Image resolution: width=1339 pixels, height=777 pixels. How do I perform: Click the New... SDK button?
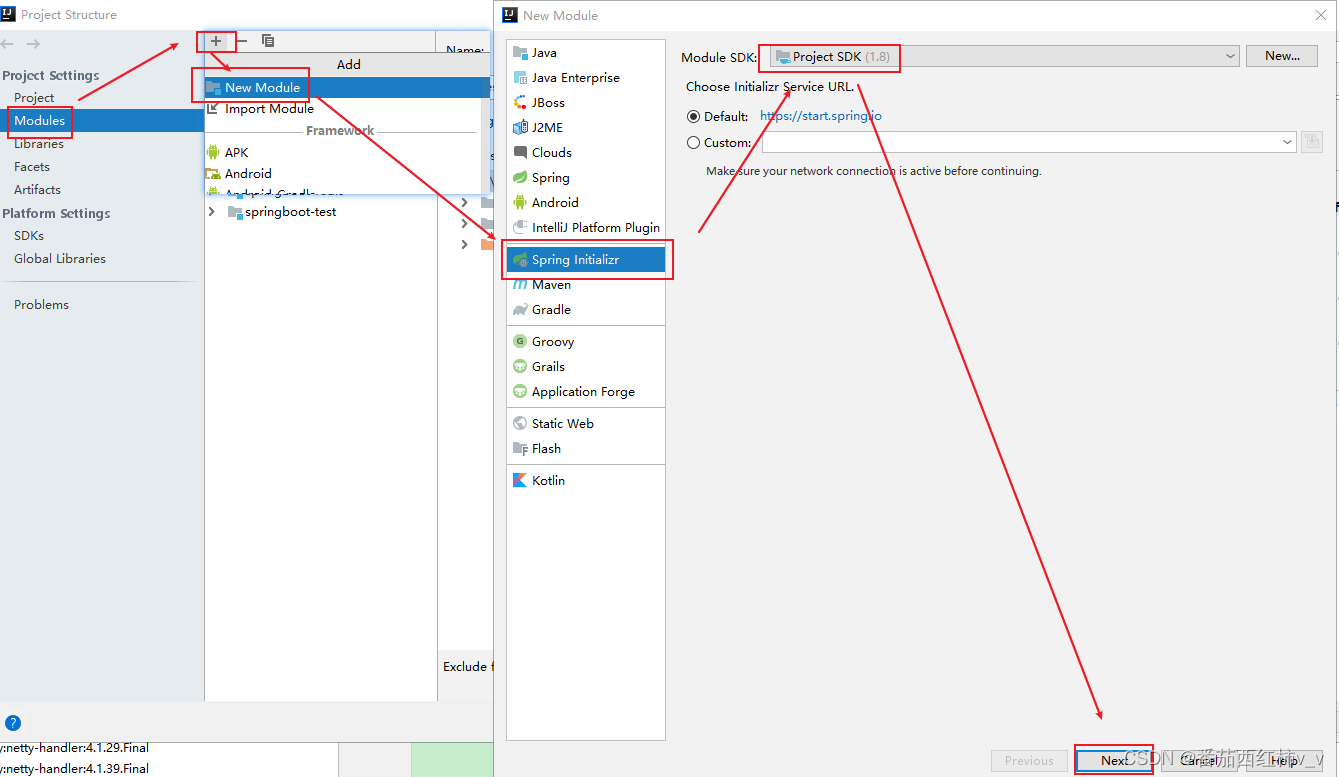tap(1282, 56)
